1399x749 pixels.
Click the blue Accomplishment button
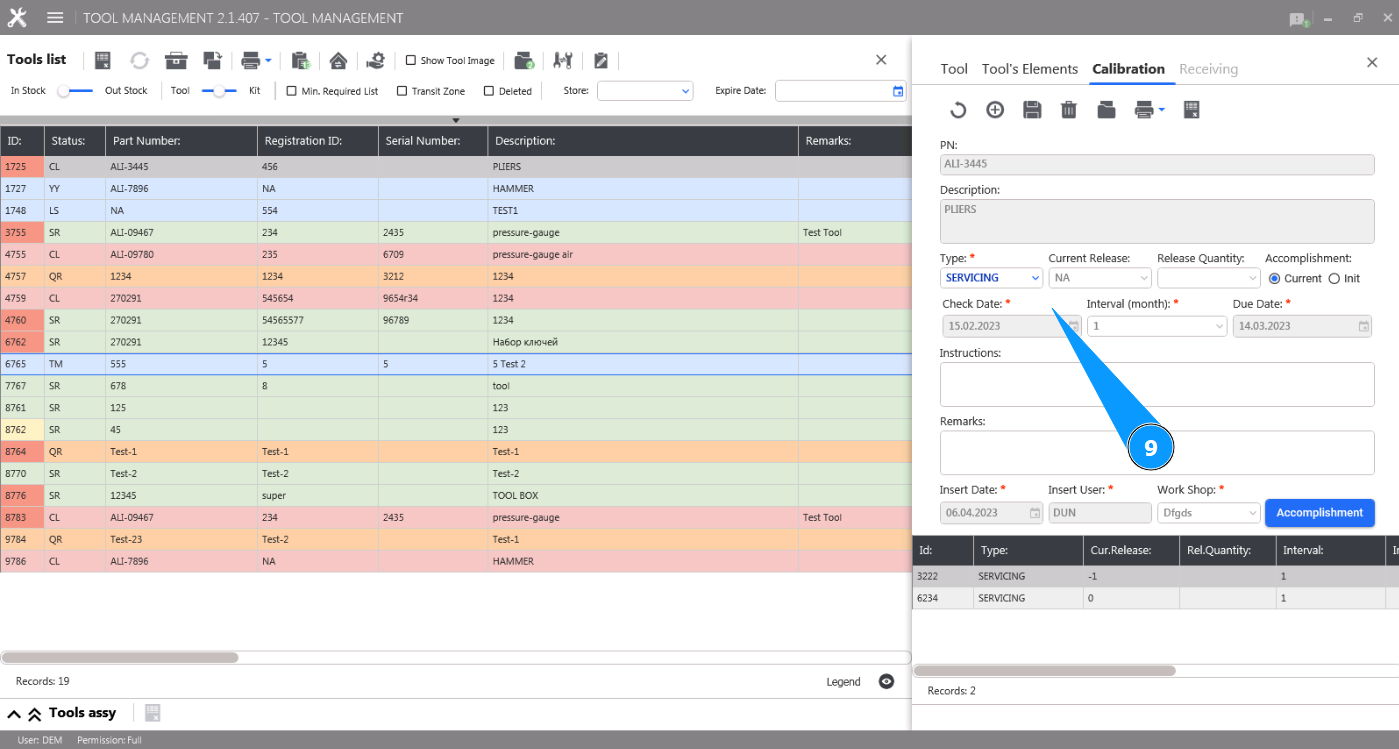coord(1319,513)
